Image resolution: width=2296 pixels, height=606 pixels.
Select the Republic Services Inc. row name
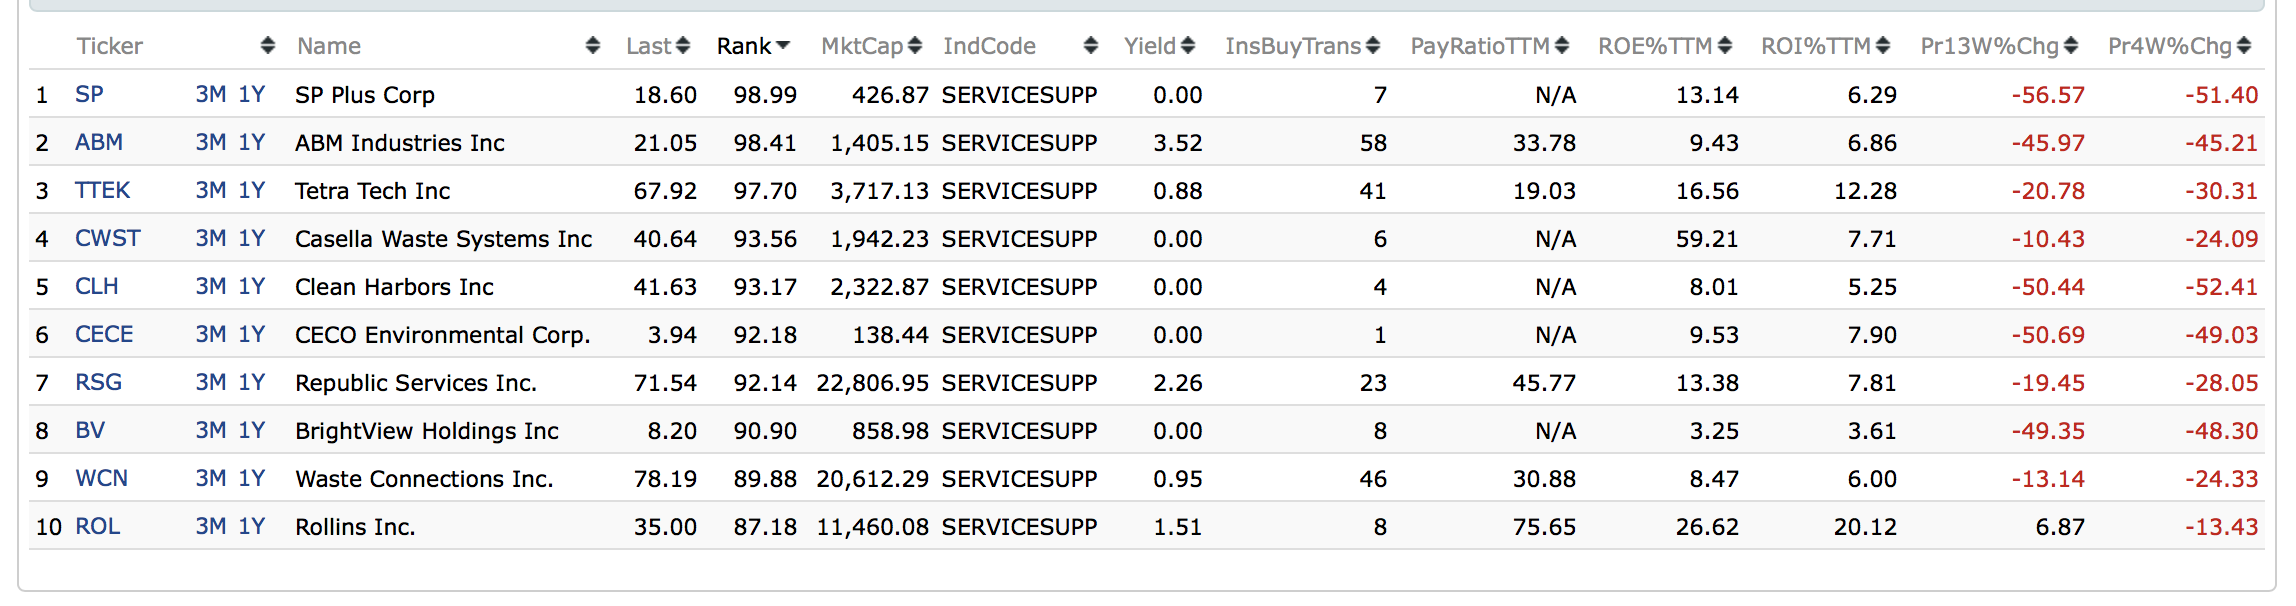pos(415,383)
